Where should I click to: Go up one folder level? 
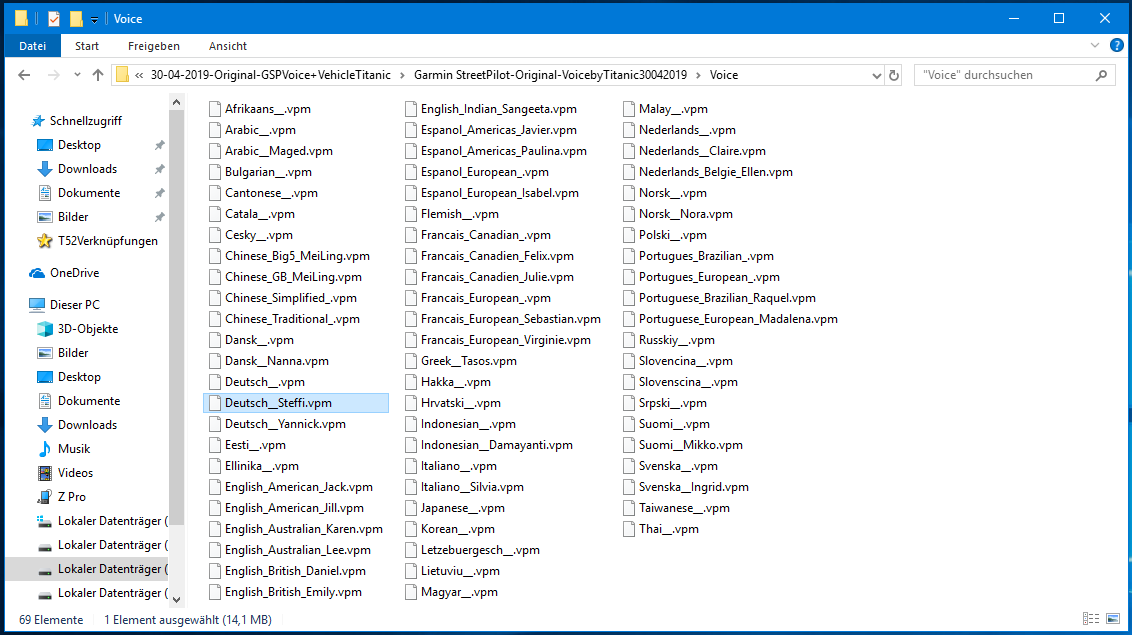[x=97, y=75]
